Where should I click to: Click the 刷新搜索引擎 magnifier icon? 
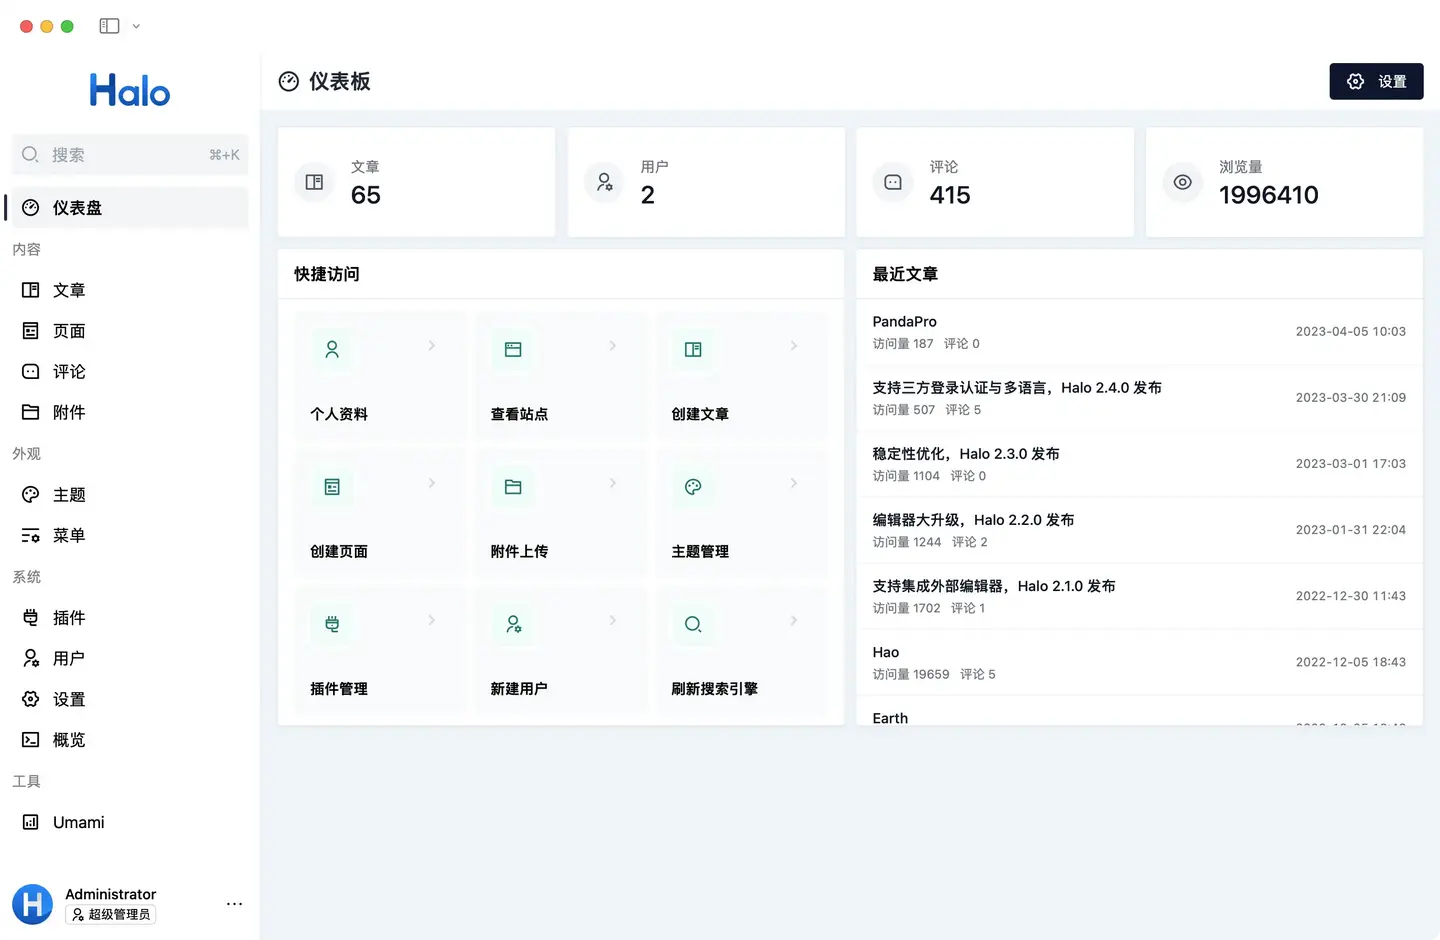tap(692, 623)
